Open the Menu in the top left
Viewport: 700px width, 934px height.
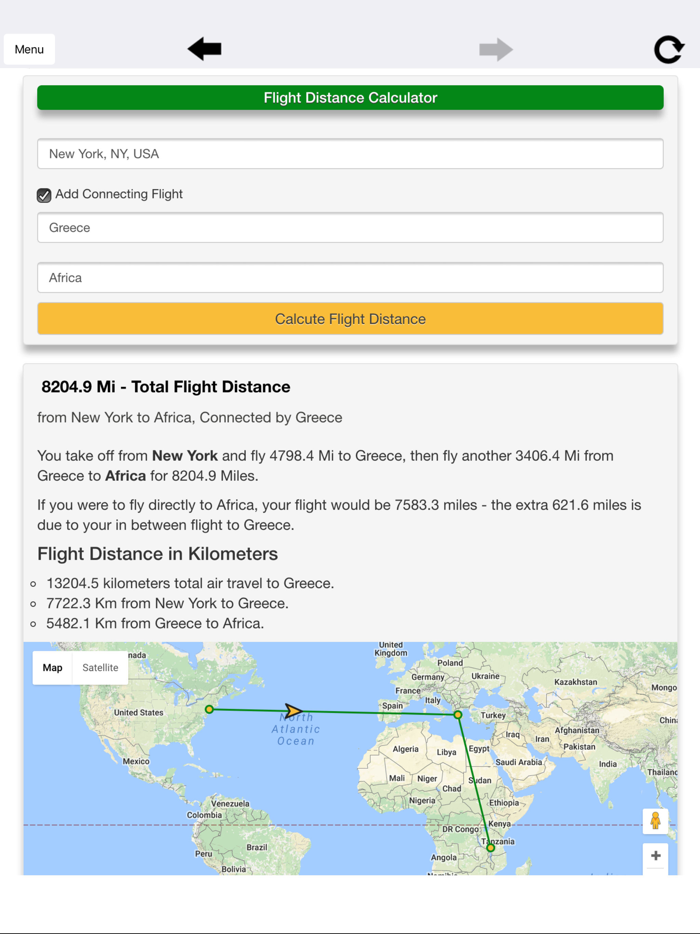[x=29, y=48]
